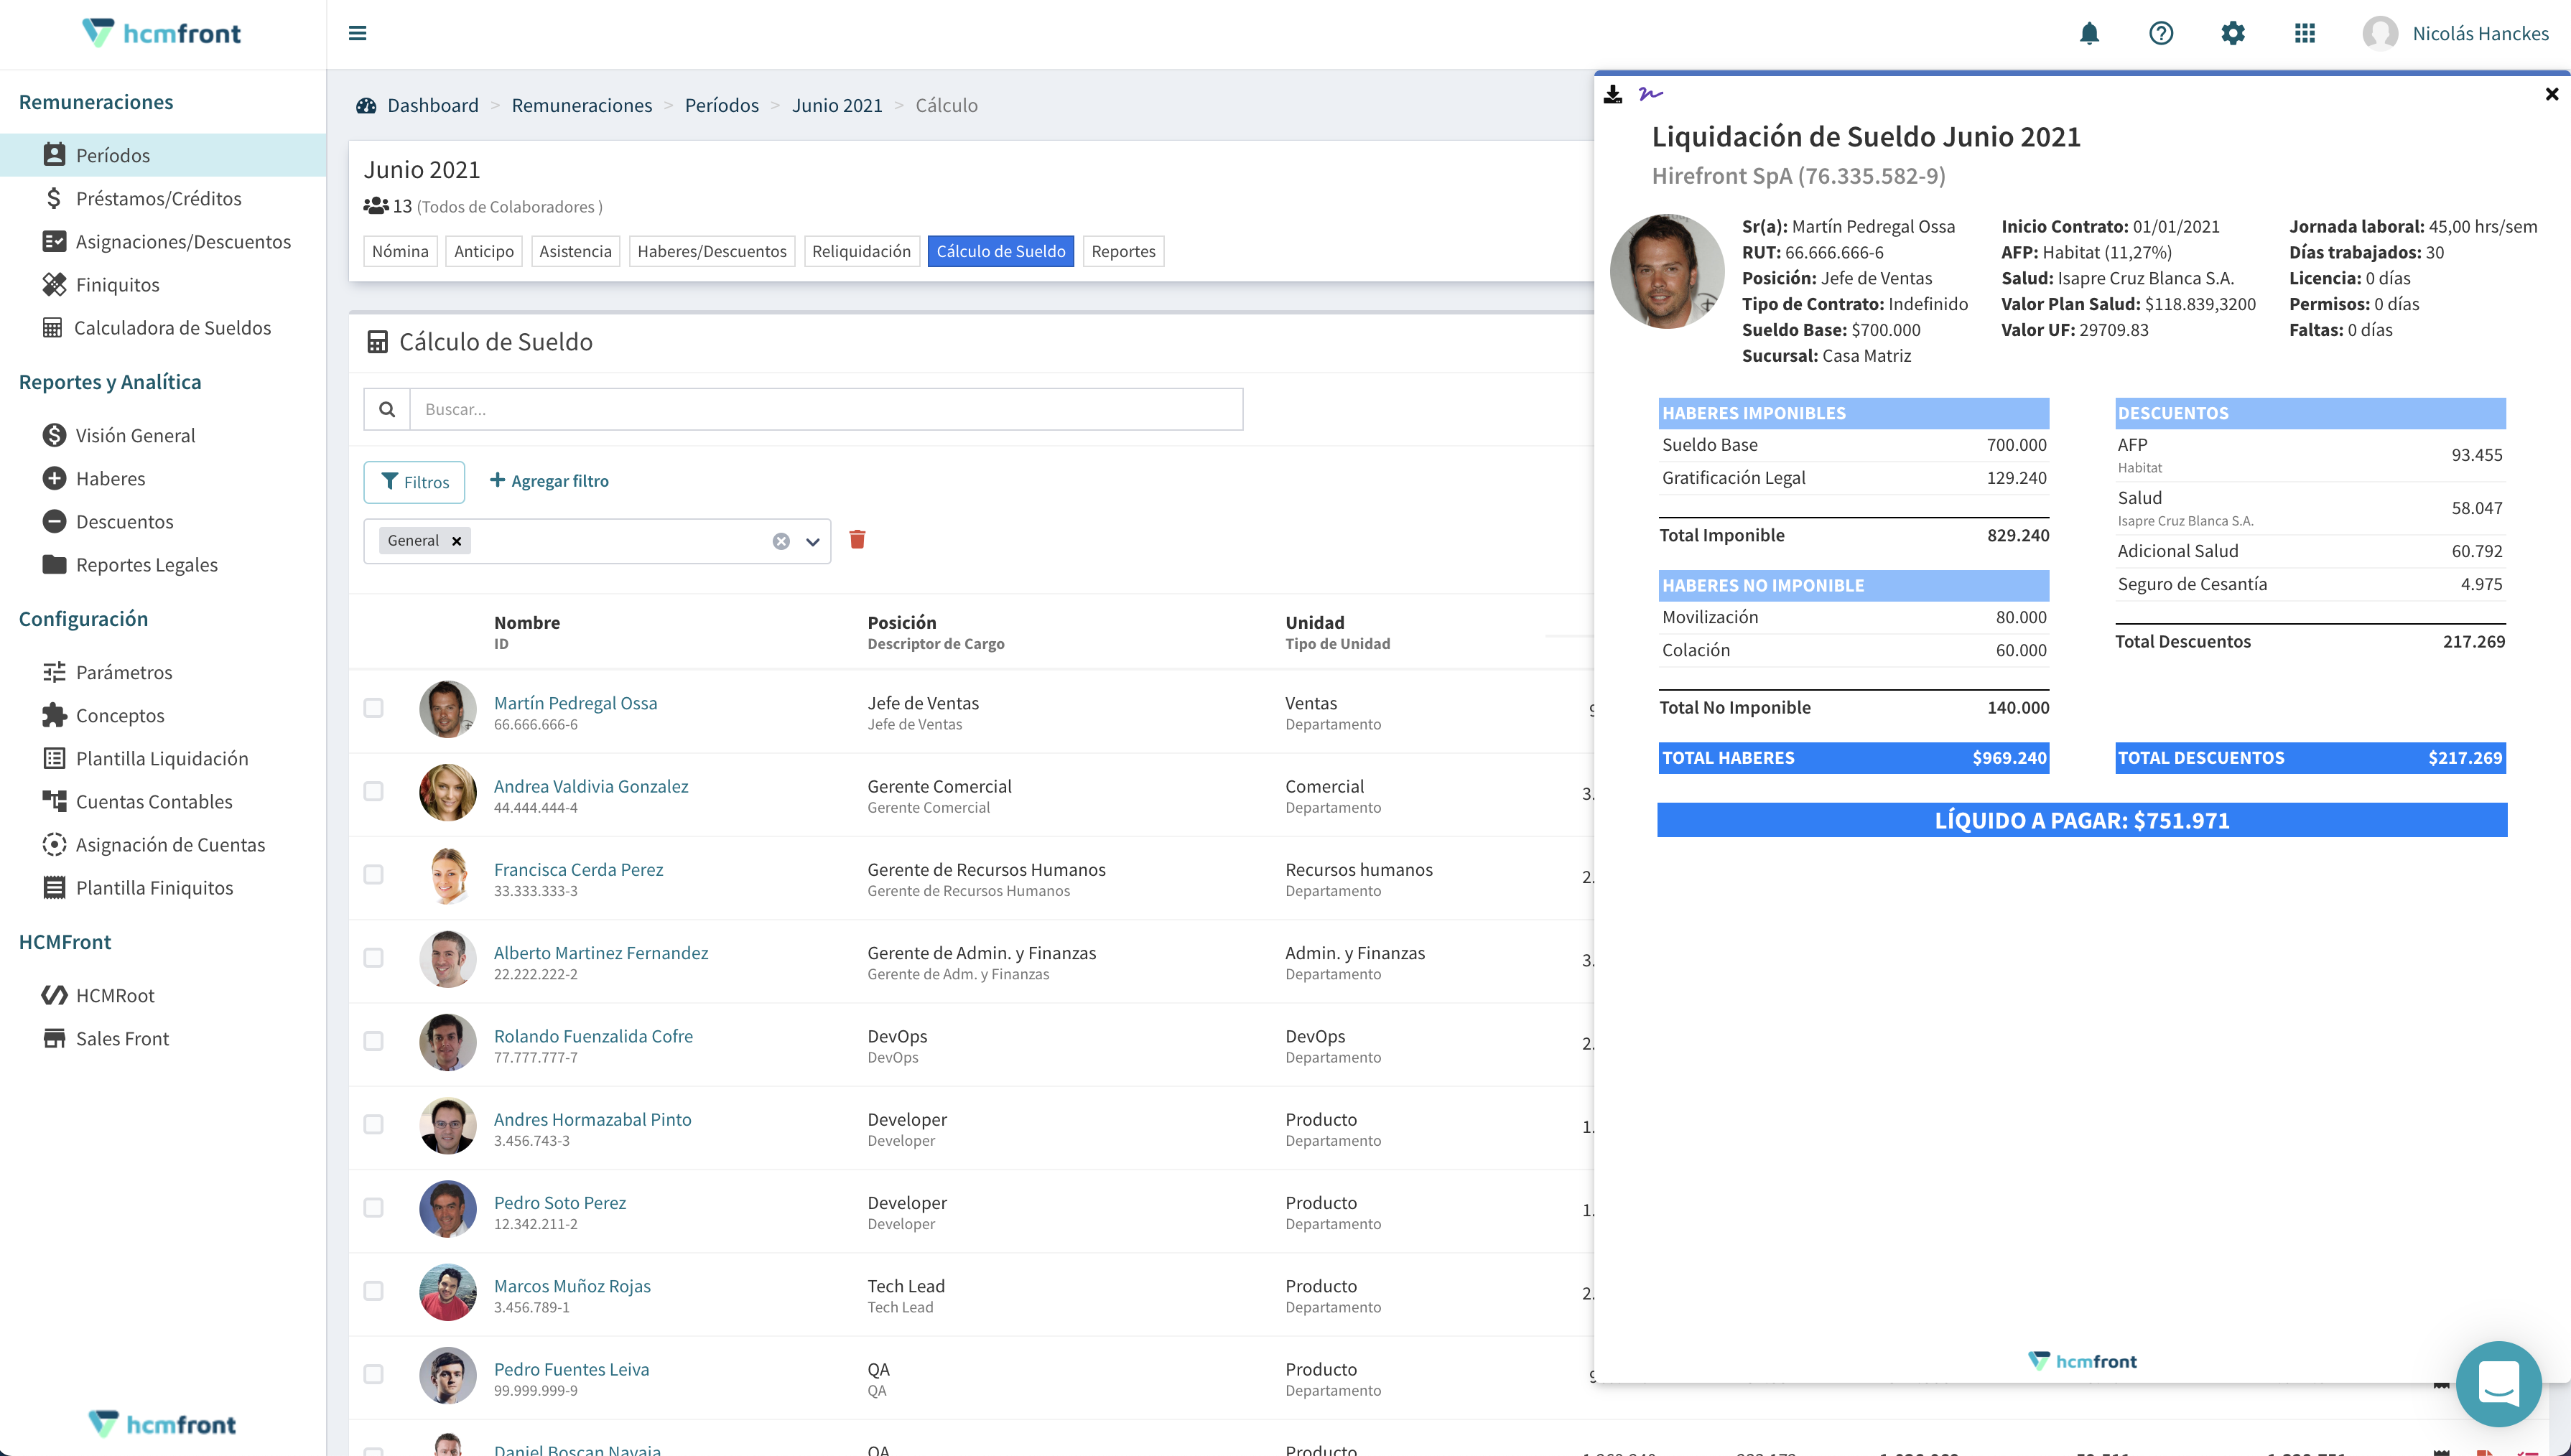The image size is (2571, 1456).
Task: Check the box for Martín Pedregal Ossa
Action: point(373,708)
